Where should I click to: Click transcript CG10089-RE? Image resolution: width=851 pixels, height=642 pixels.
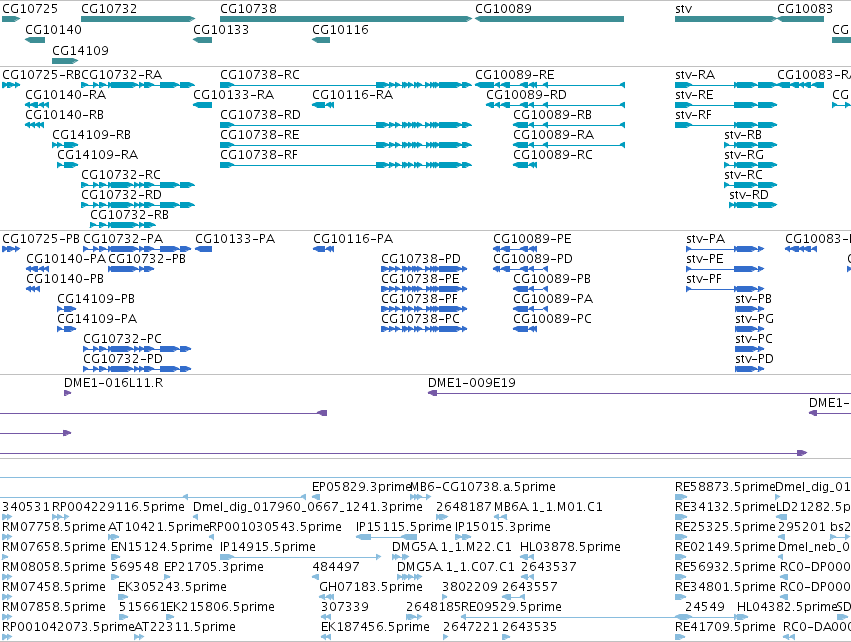[x=550, y=85]
